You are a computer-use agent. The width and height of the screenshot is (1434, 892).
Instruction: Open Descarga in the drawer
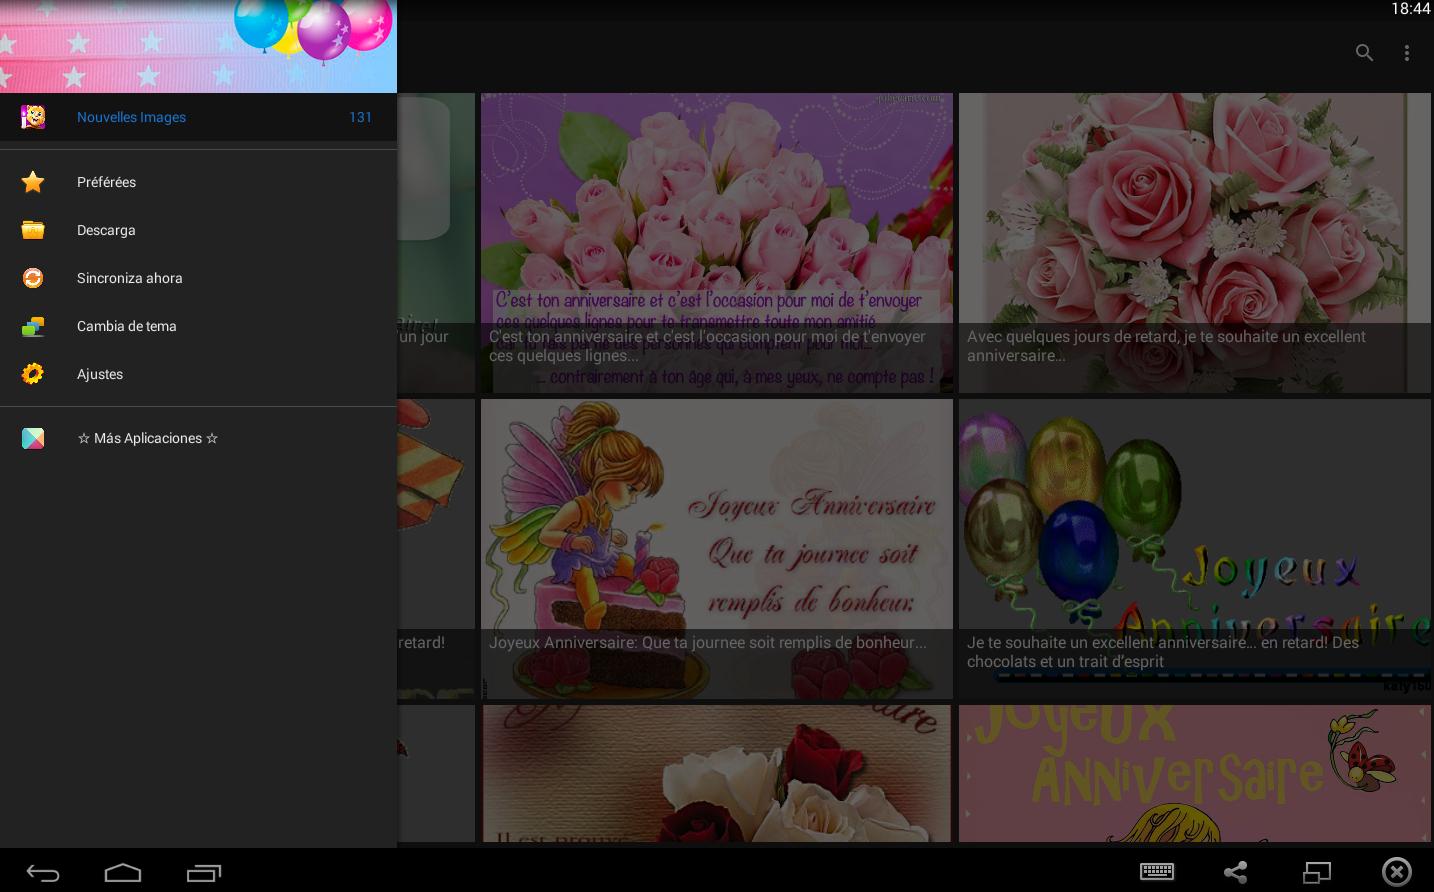198,230
